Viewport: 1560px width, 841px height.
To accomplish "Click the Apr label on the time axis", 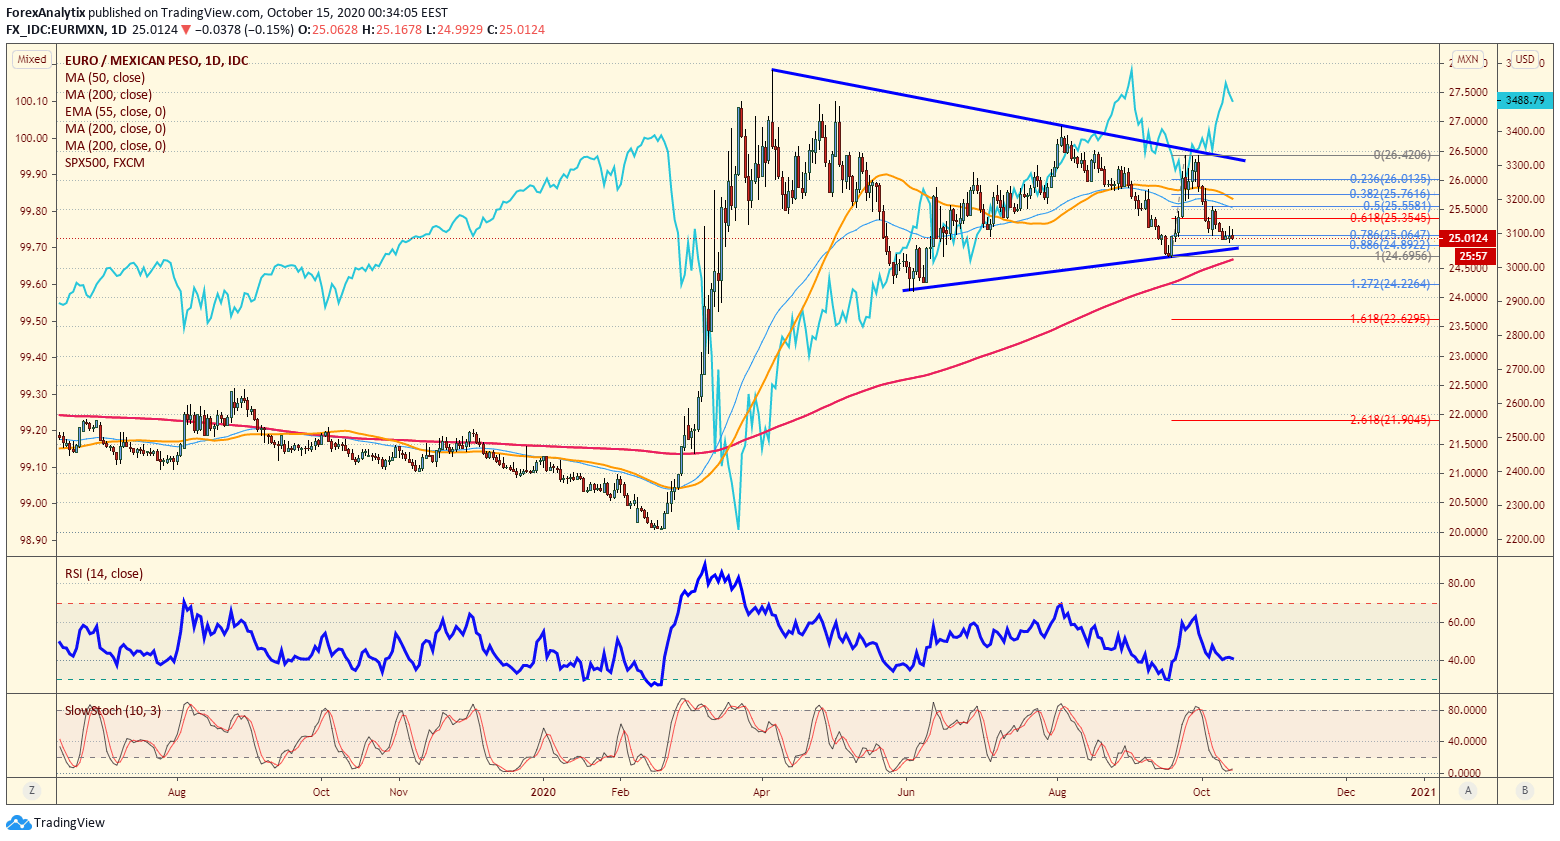I will [x=762, y=792].
